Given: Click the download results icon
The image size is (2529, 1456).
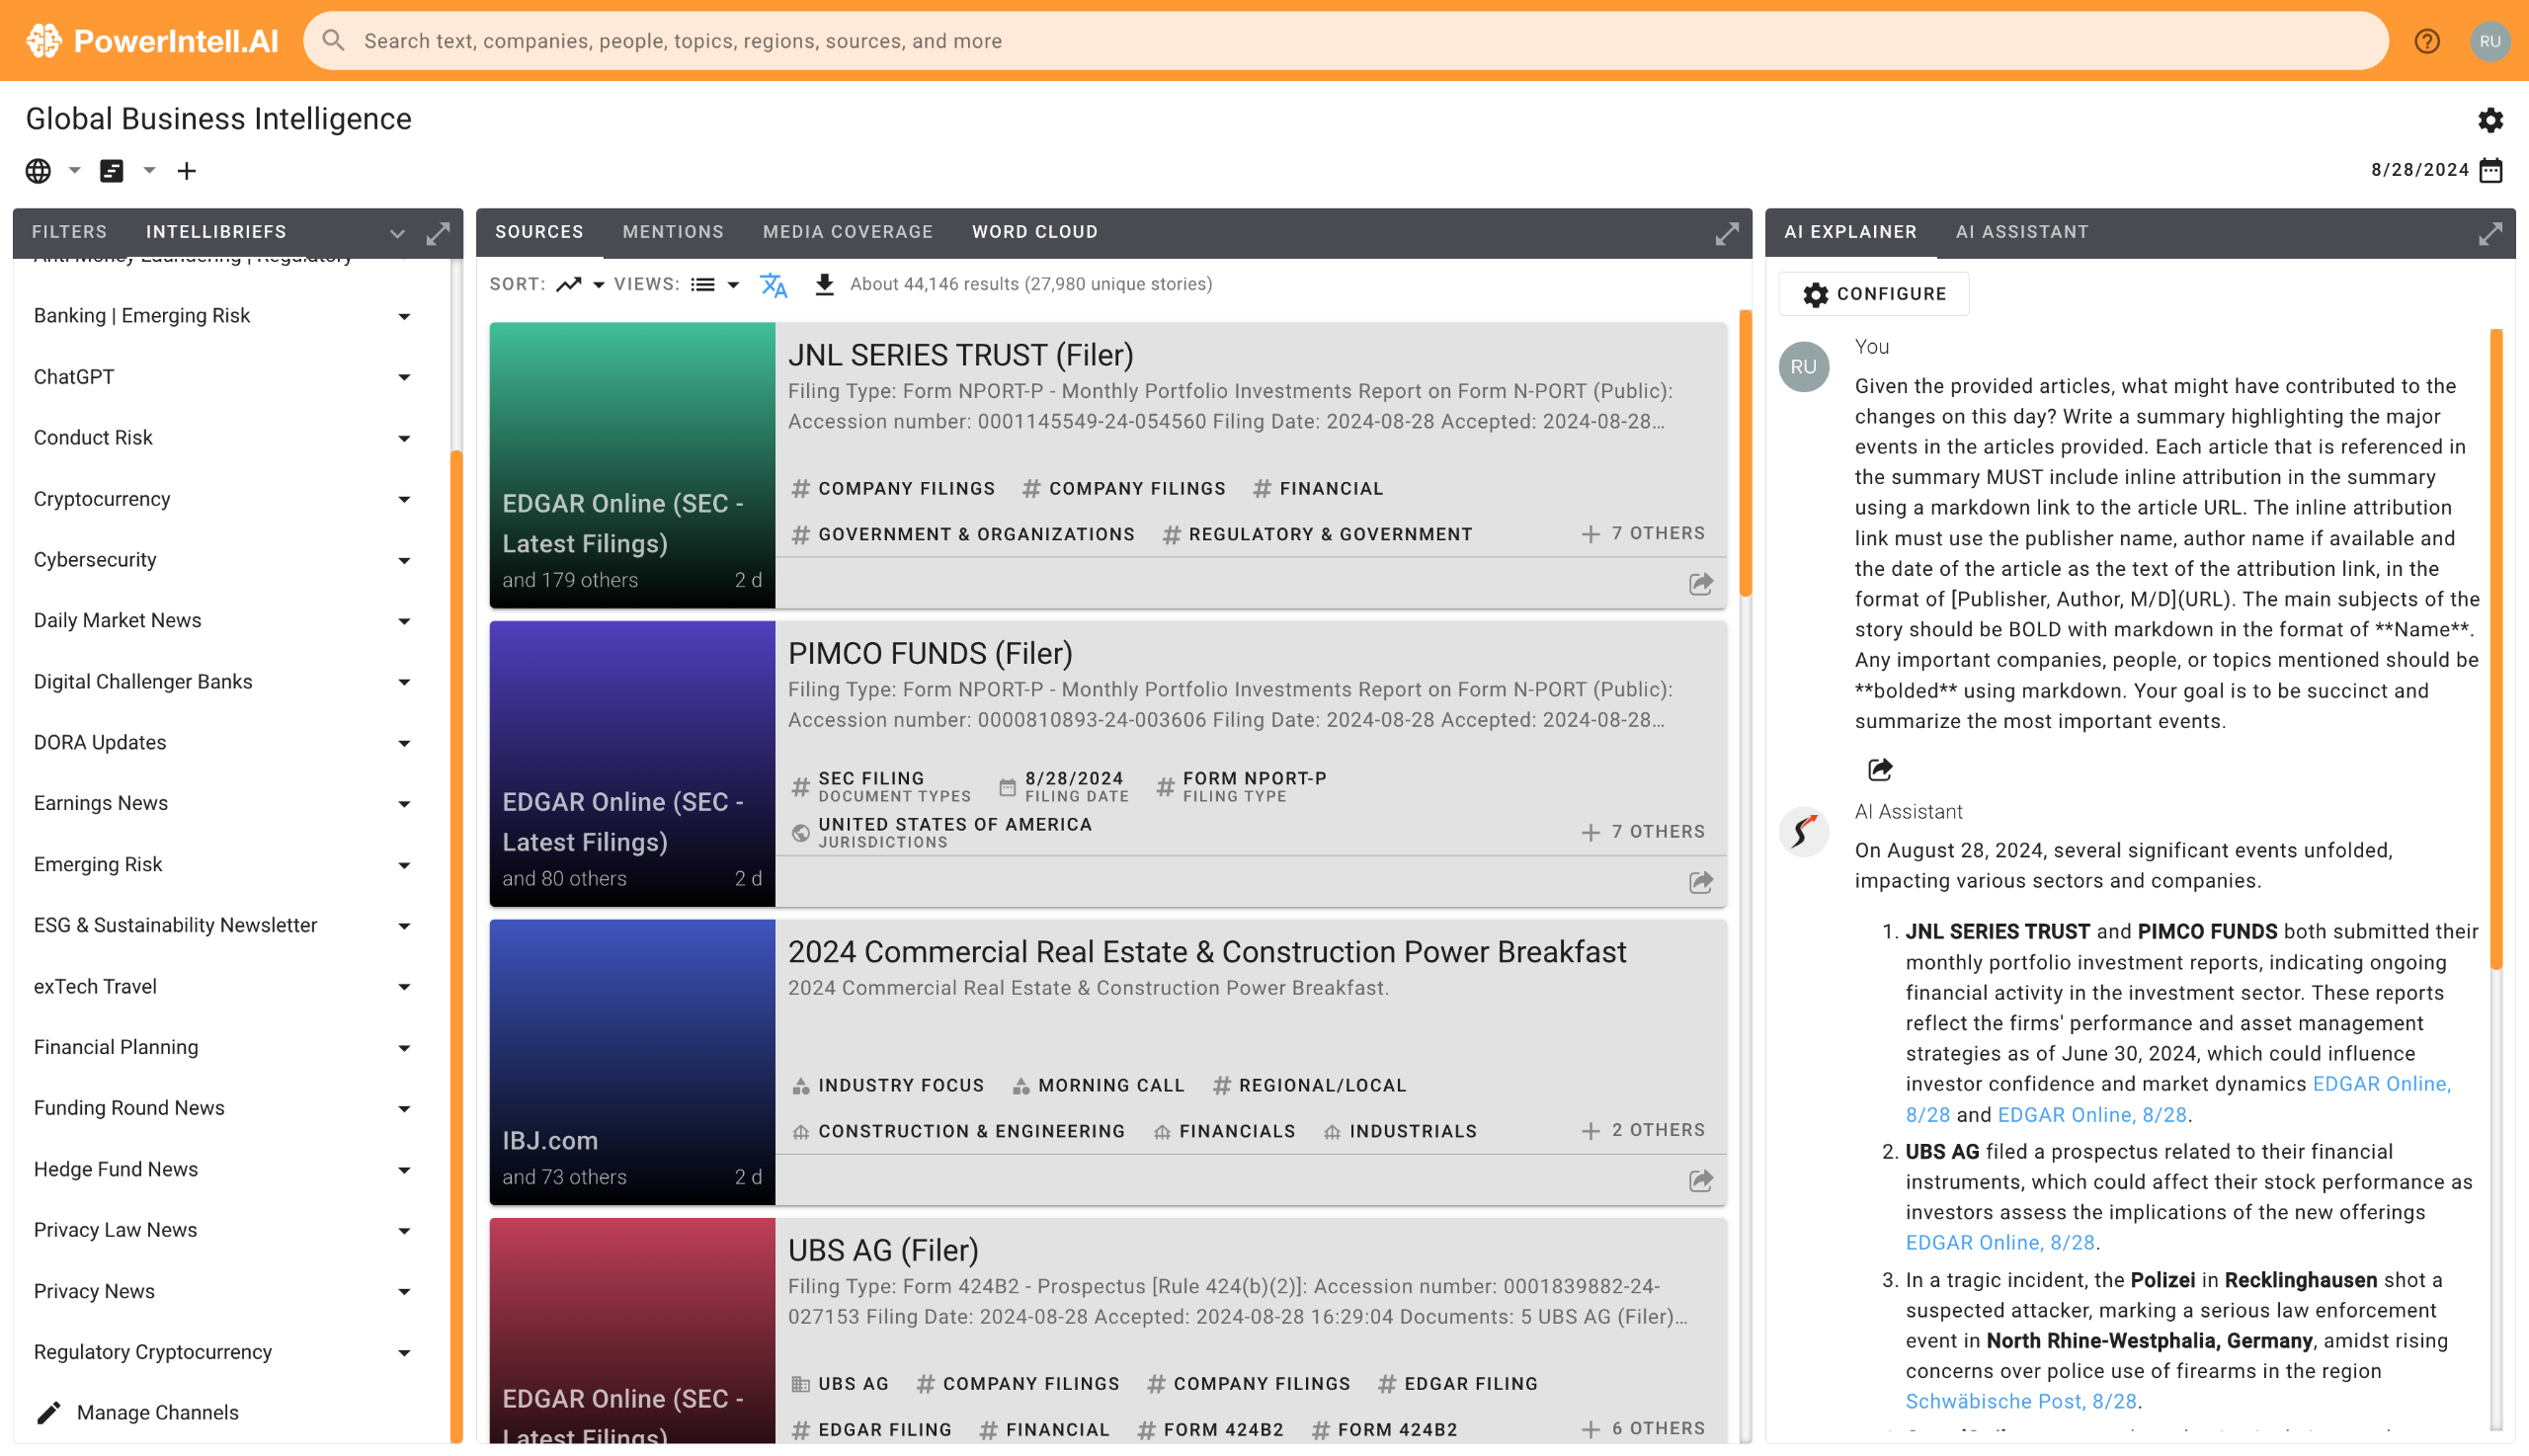Looking at the screenshot, I should [824, 285].
